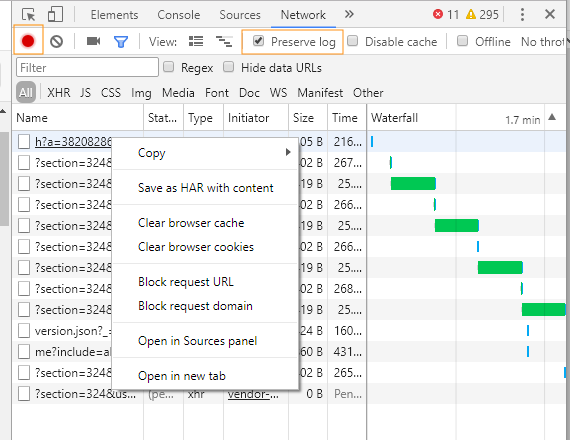Screen dimensions: 570x440
Task: Switch to large request rows view
Action: (196, 41)
